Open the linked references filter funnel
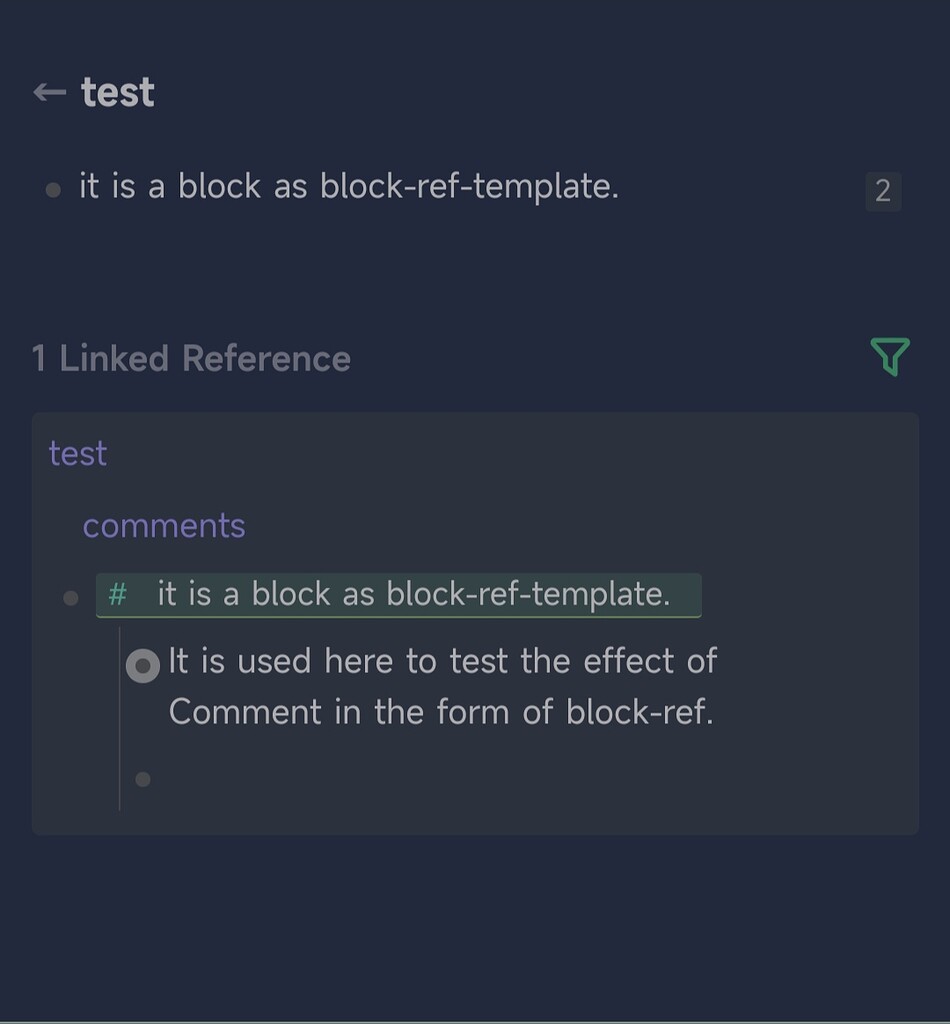 click(x=890, y=357)
